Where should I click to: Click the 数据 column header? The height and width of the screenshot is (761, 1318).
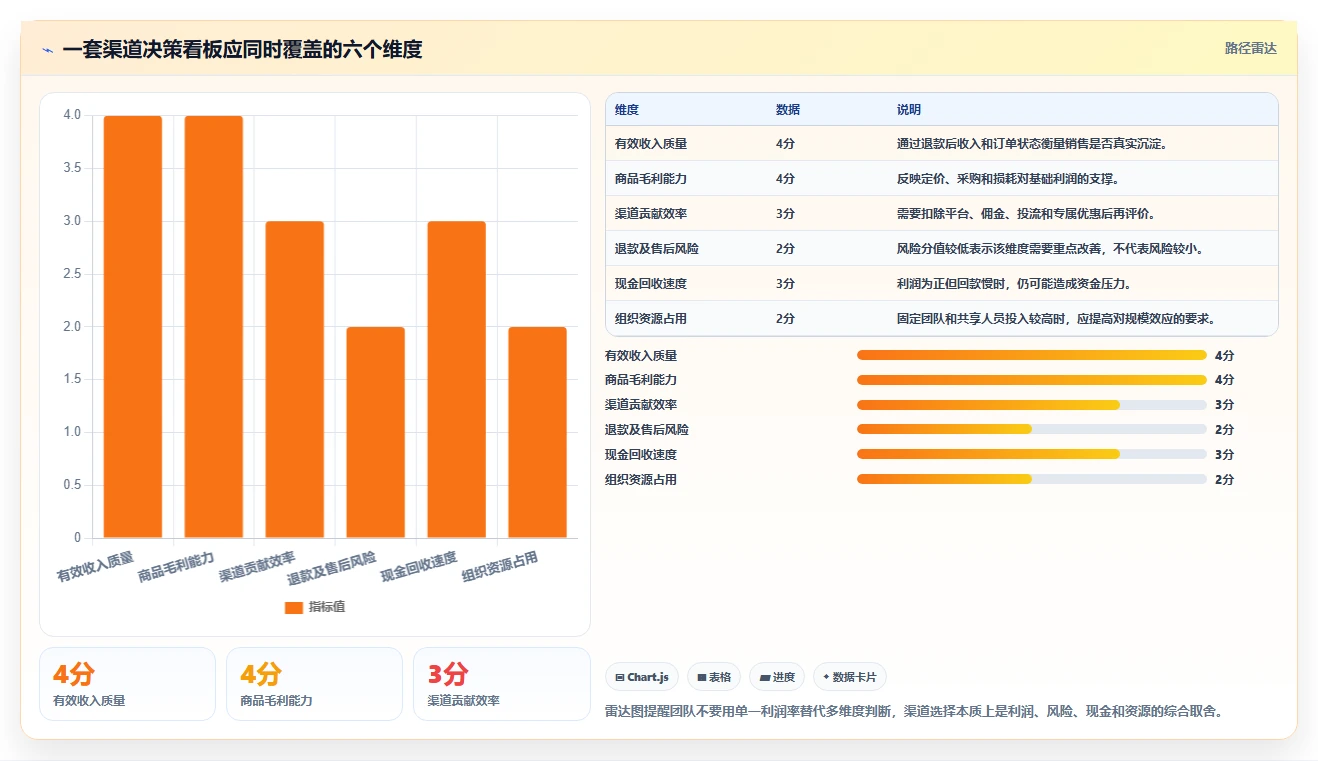click(788, 110)
